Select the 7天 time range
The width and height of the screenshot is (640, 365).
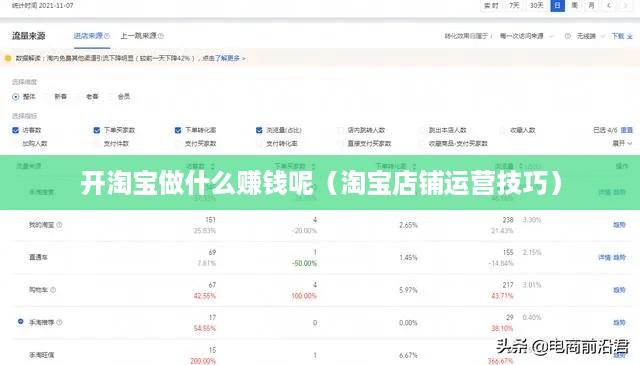point(514,5)
